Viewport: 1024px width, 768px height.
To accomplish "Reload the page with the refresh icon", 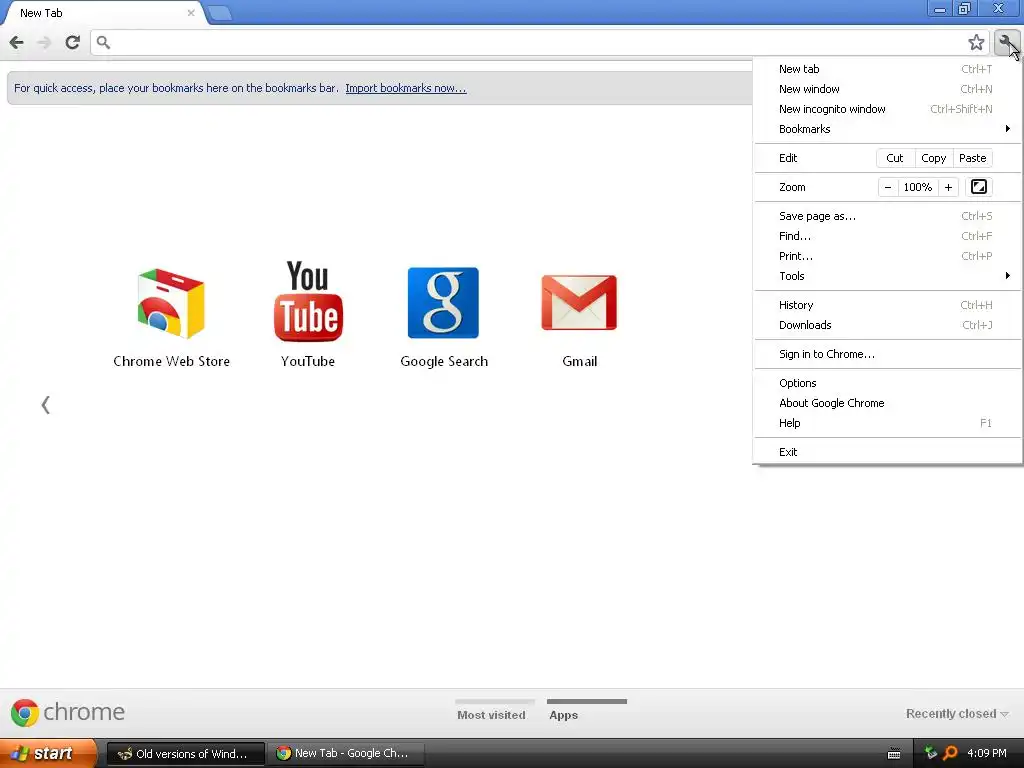I will (72, 42).
